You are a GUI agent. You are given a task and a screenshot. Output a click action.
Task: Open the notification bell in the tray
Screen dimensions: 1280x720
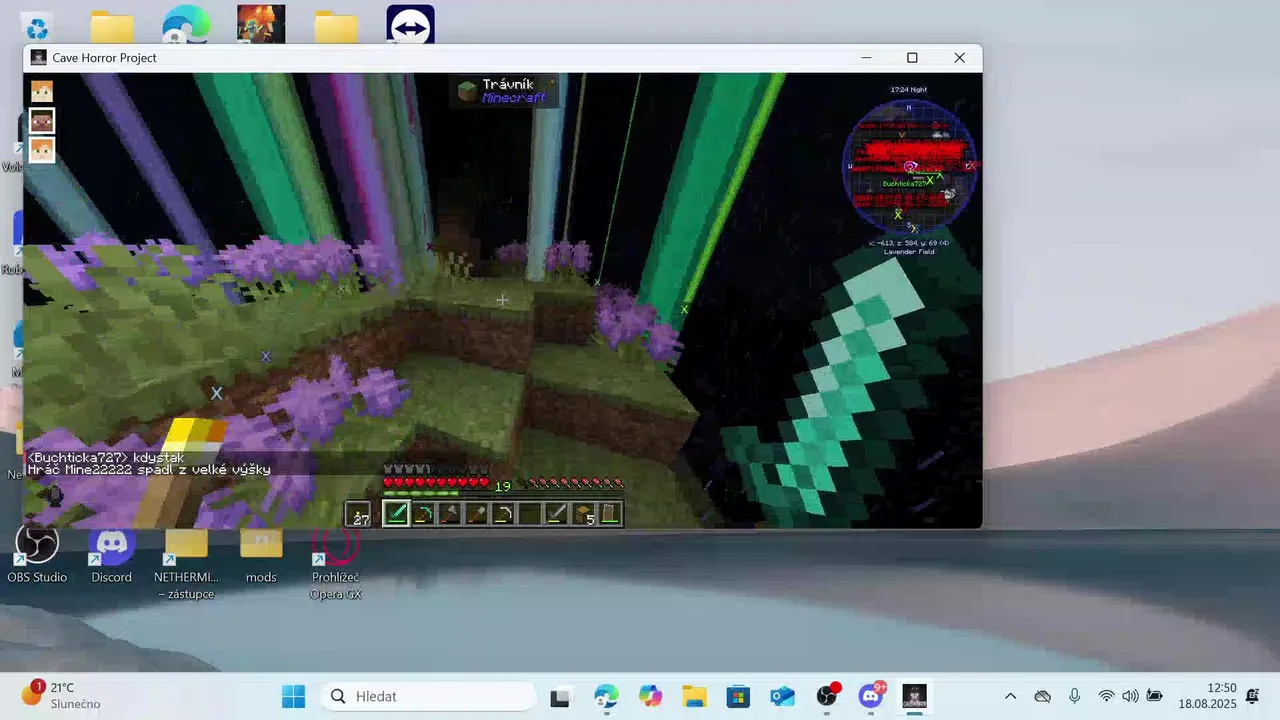click(x=1253, y=696)
